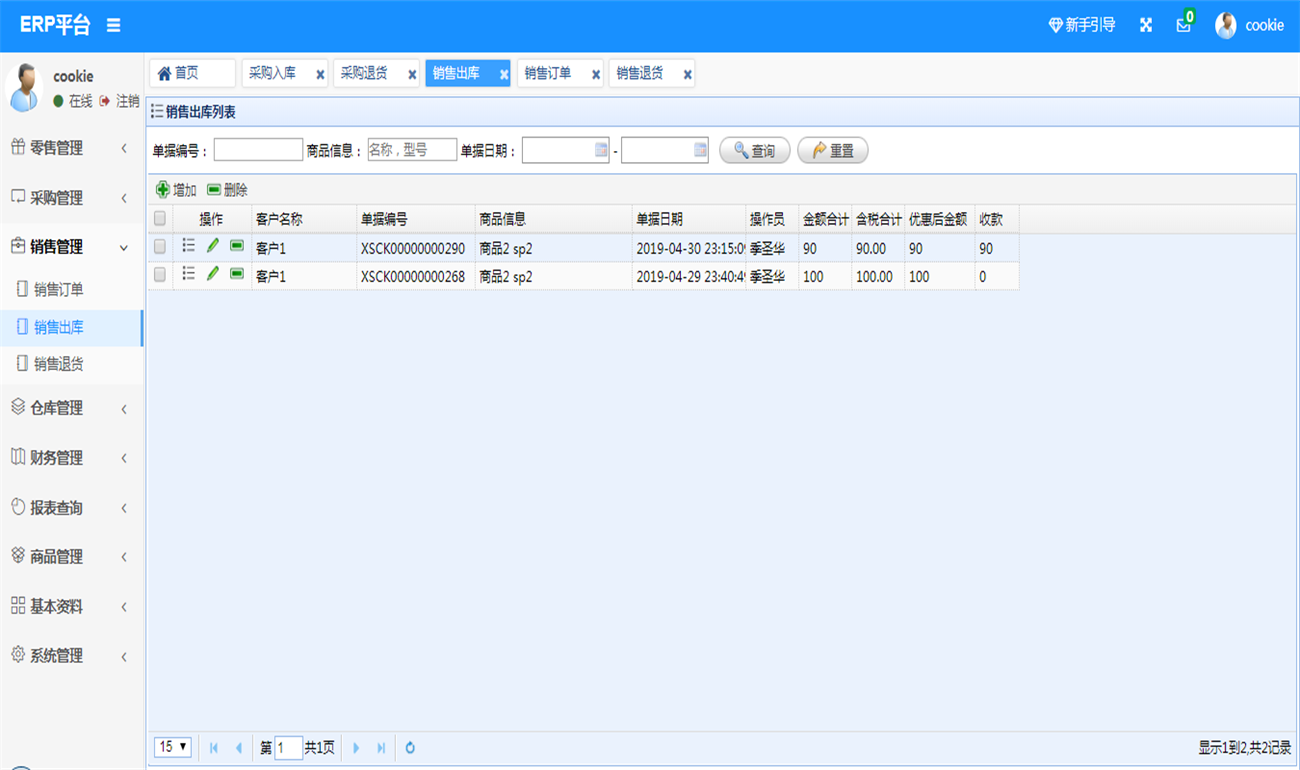Image resolution: width=1300 pixels, height=770 pixels.
Task: Click the 注销 logout link
Action: click(x=119, y=101)
